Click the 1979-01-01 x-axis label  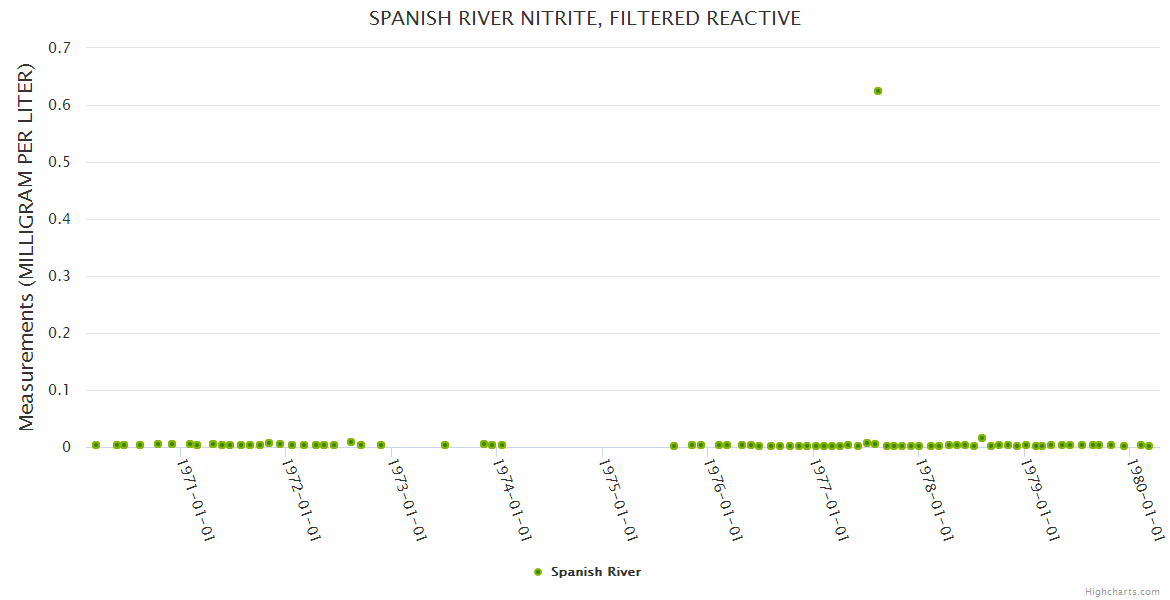tap(1042, 499)
